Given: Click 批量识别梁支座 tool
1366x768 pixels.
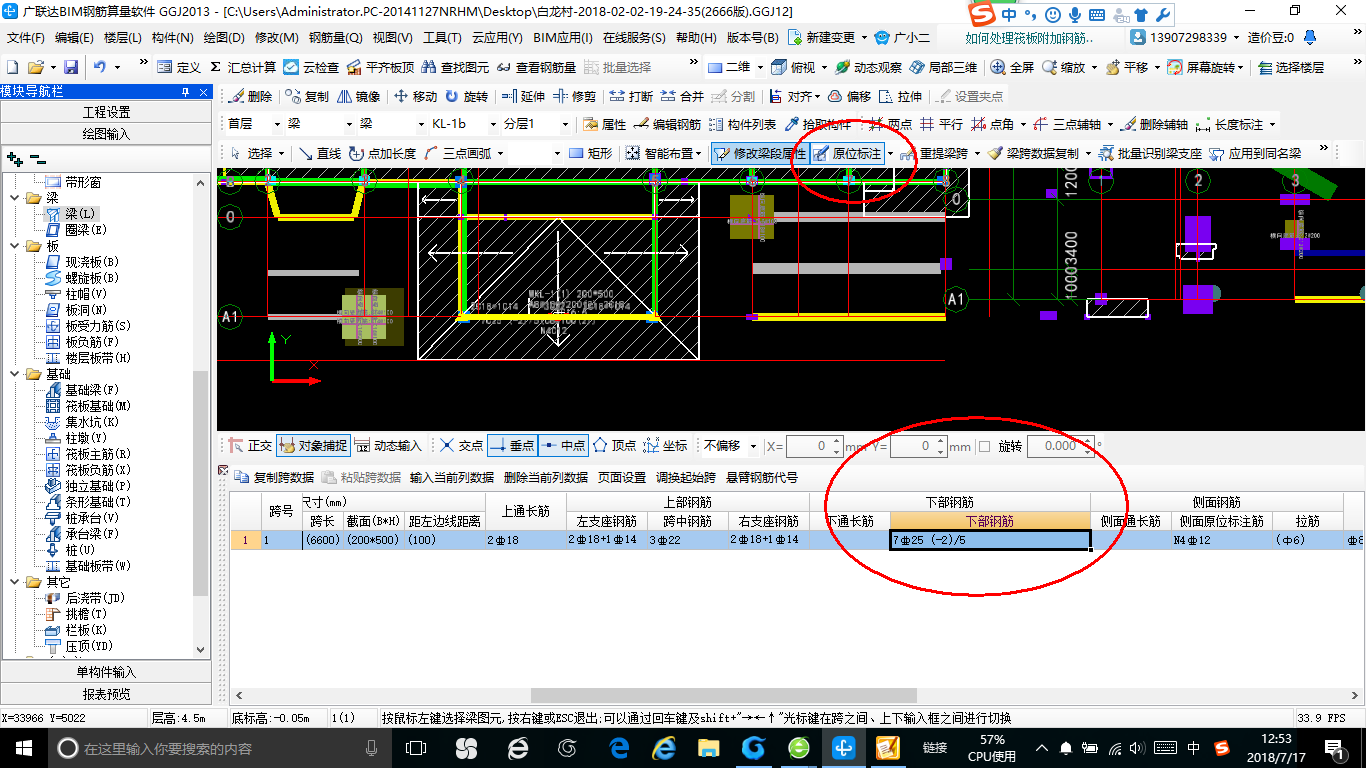Looking at the screenshot, I should pyautogui.click(x=1150, y=153).
